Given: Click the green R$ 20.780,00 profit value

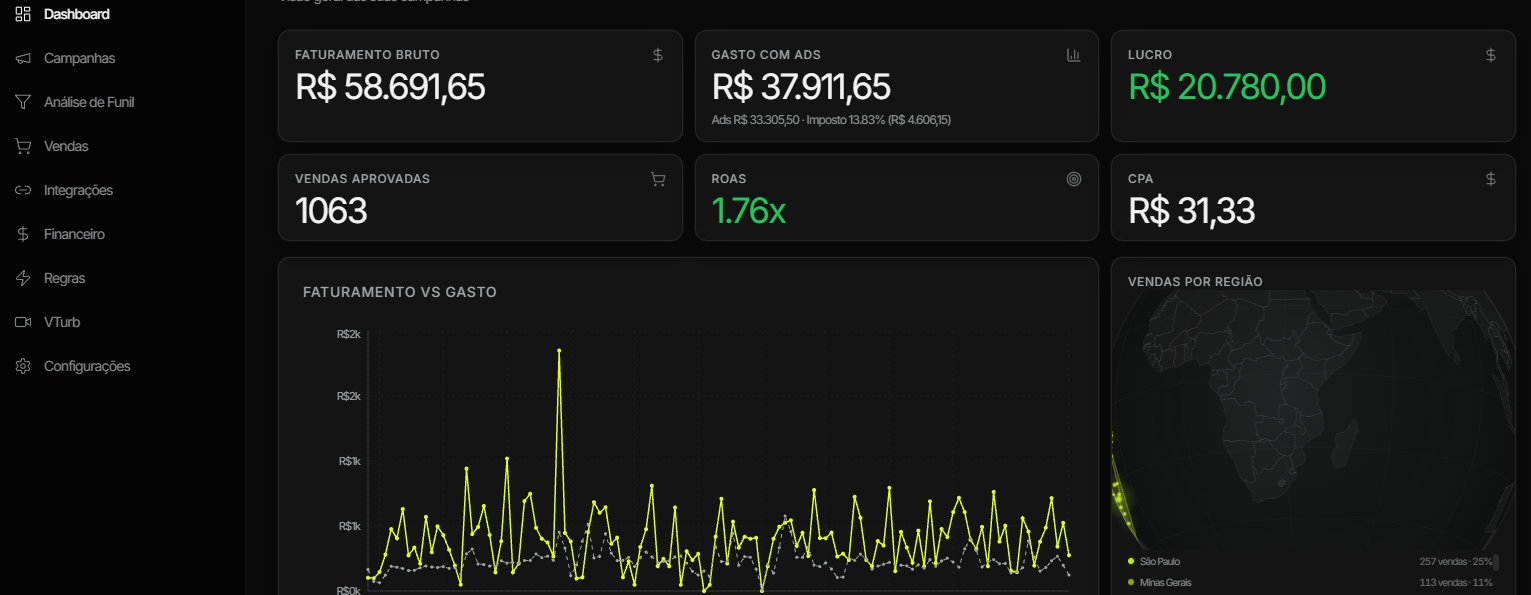Looking at the screenshot, I should point(1227,87).
